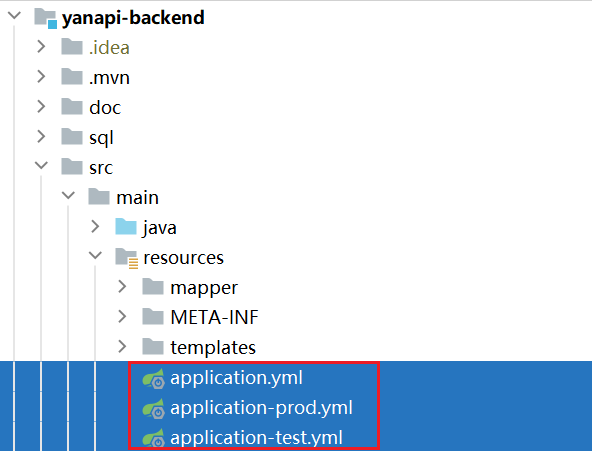
Task: Expand the .mvn folder chevron
Action: click(41, 77)
